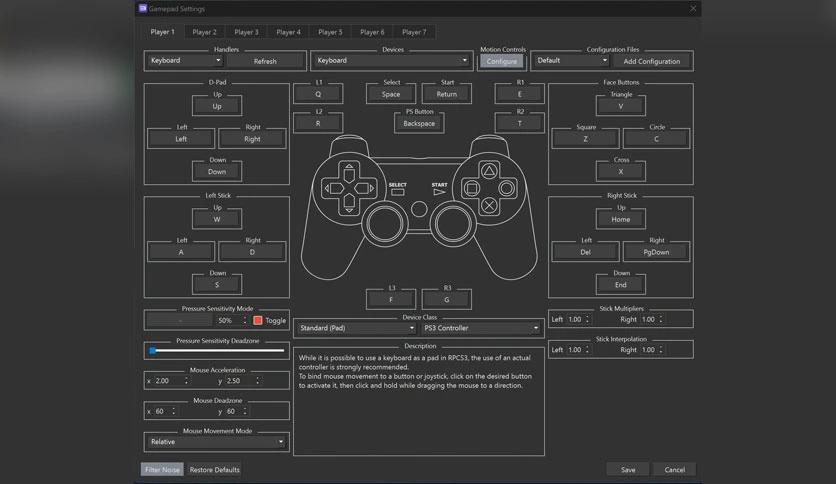The width and height of the screenshot is (836, 484).
Task: Open the Devices dropdown set to Keyboard
Action: coord(392,60)
